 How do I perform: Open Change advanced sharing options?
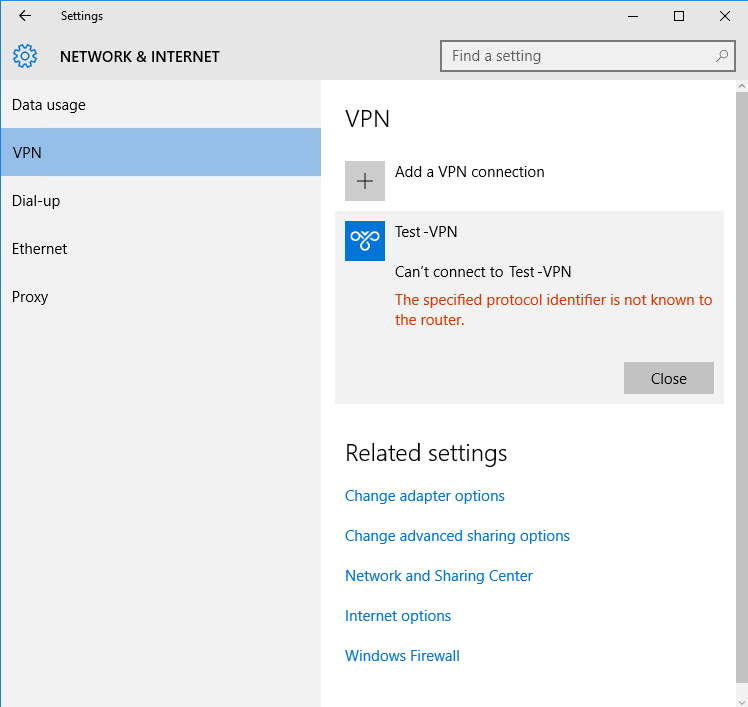point(457,536)
